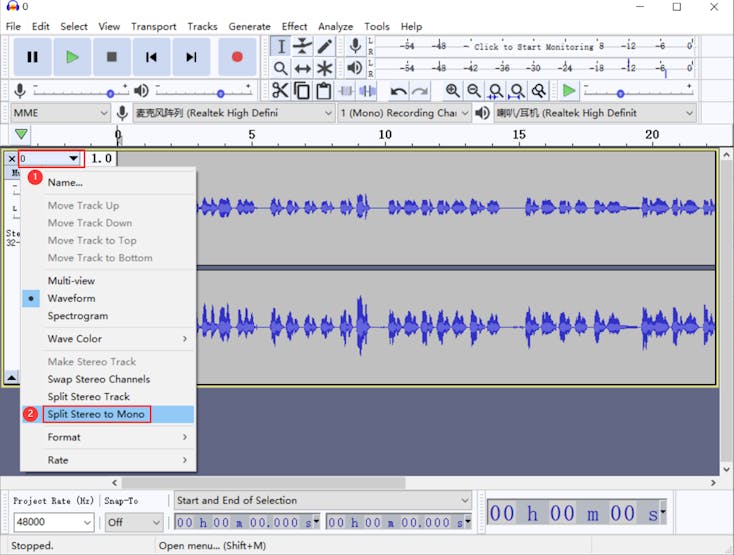This screenshot has height=555, width=734.
Task: Click the Cut scissors icon
Action: tap(280, 91)
